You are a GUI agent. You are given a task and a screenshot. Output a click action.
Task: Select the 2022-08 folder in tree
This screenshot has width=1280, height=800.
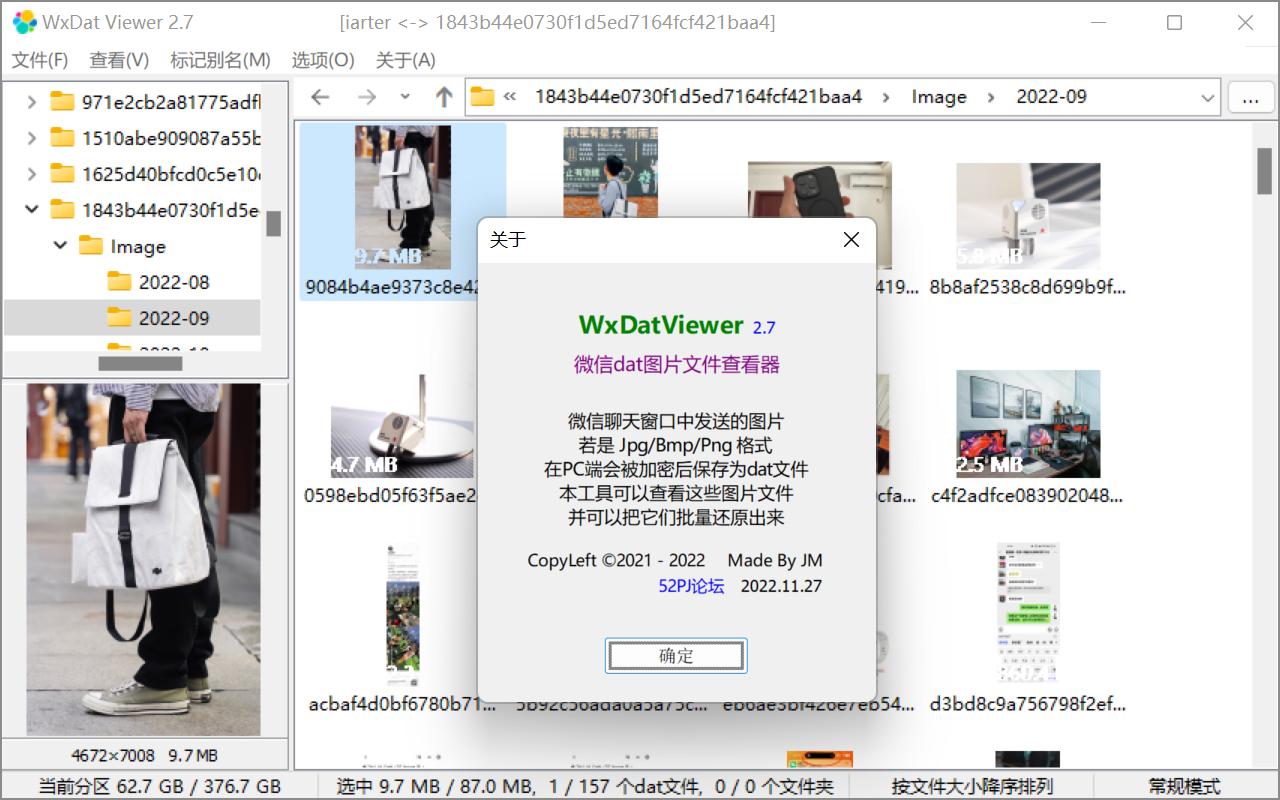[174, 282]
